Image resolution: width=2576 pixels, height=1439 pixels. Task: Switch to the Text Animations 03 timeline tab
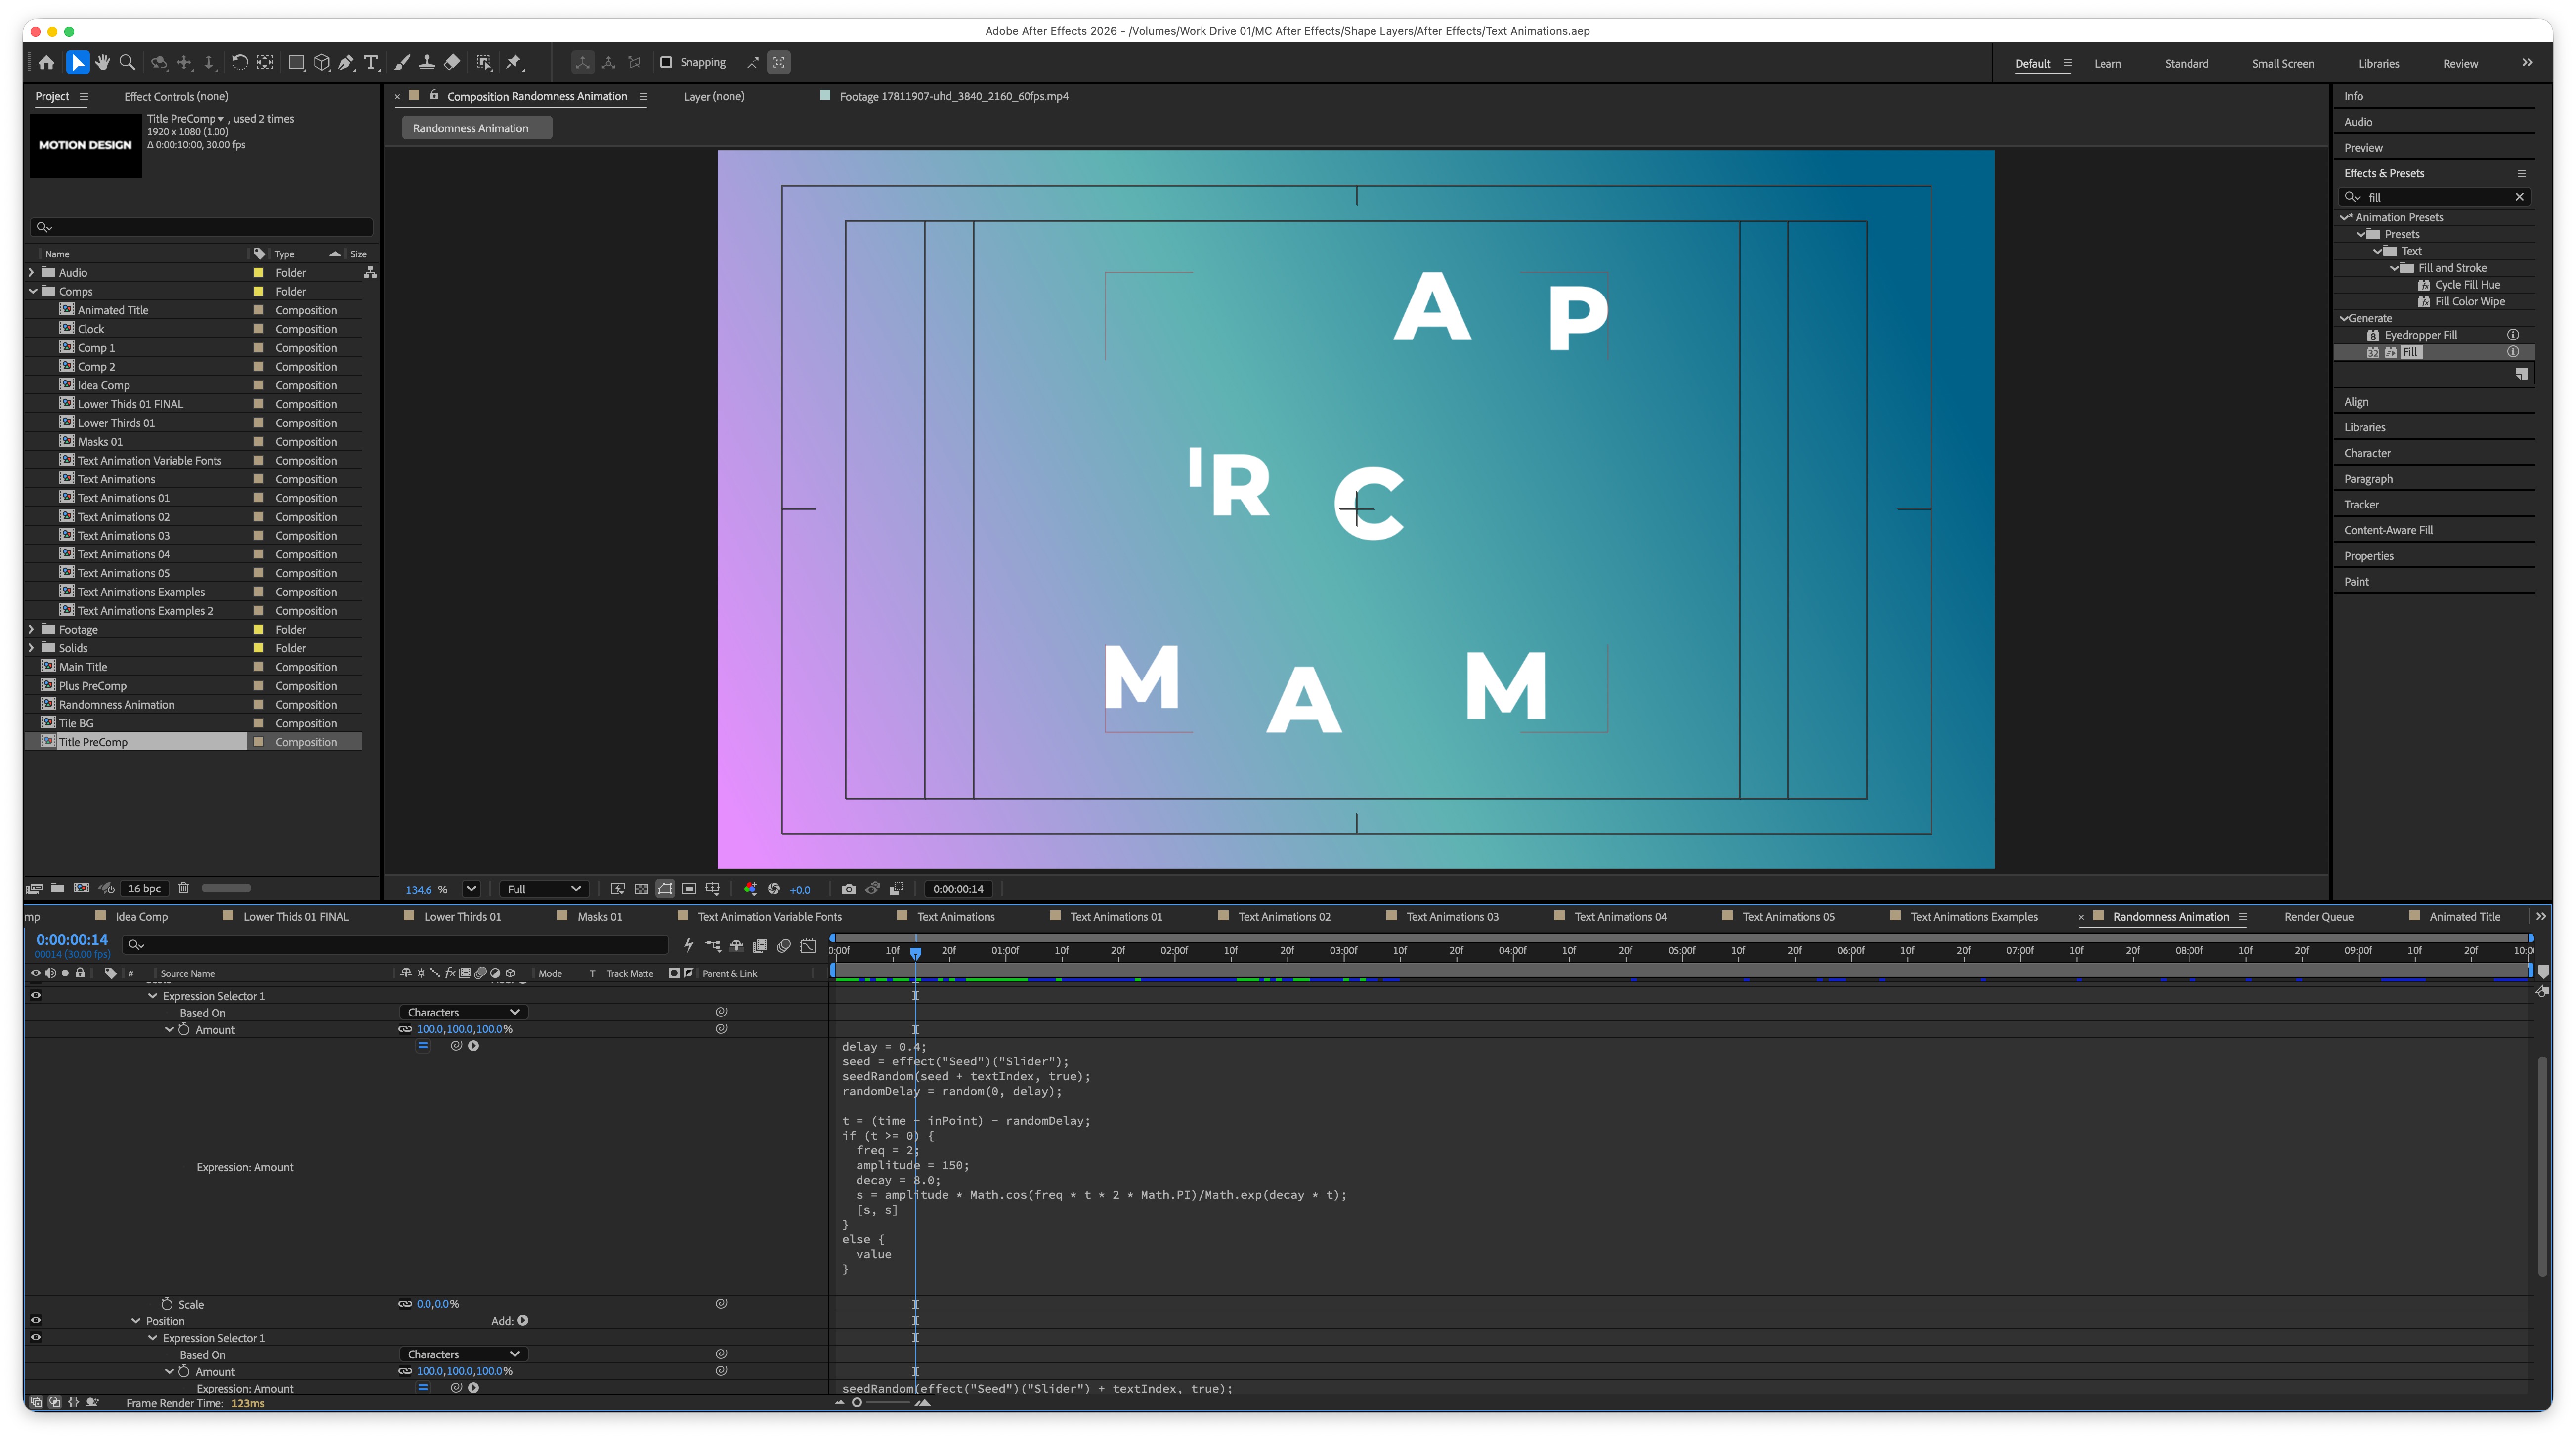pos(1452,916)
